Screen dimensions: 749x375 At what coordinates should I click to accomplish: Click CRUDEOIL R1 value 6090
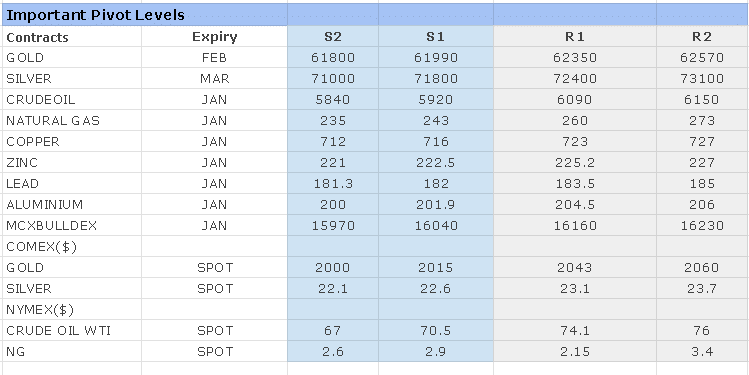575,100
